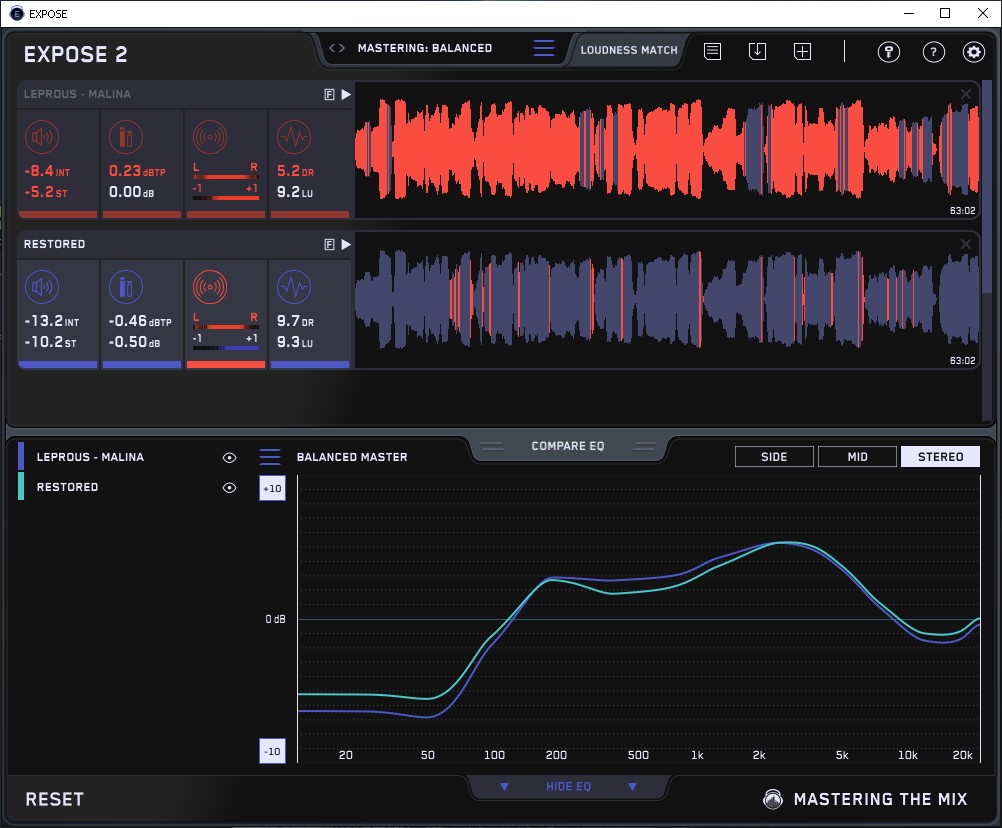The image size is (1002, 828).
Task: Open the Balanced Master reference dropdown
Action: pyautogui.click(x=270, y=457)
